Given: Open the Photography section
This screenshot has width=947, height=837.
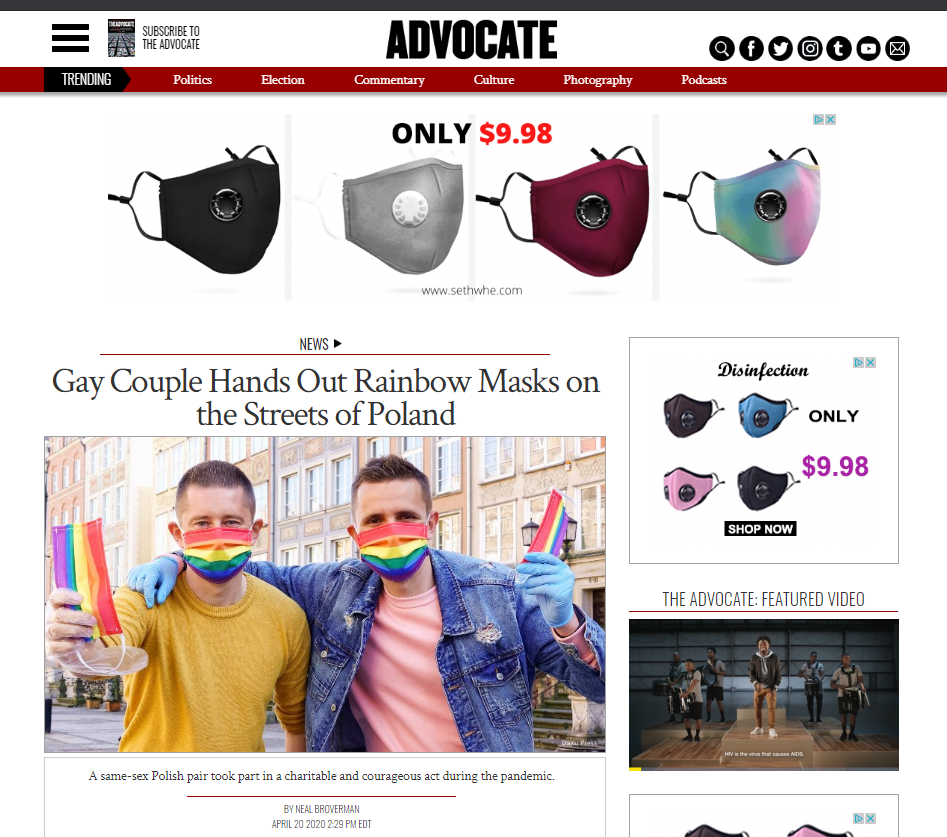Looking at the screenshot, I should pyautogui.click(x=597, y=80).
